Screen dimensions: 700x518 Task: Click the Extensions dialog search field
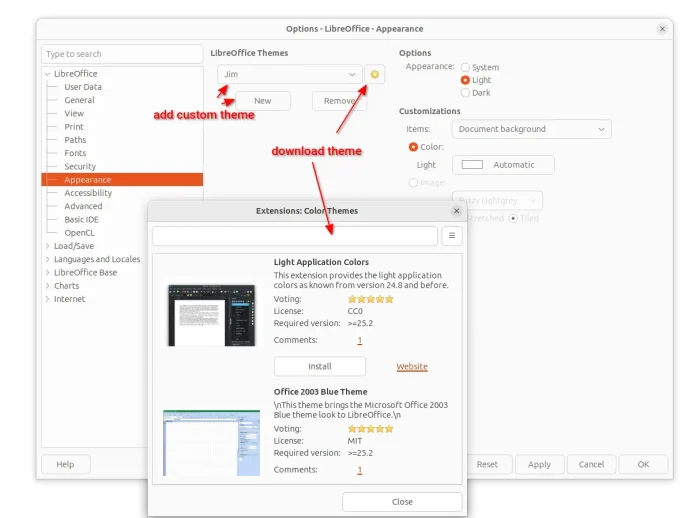[x=295, y=236]
